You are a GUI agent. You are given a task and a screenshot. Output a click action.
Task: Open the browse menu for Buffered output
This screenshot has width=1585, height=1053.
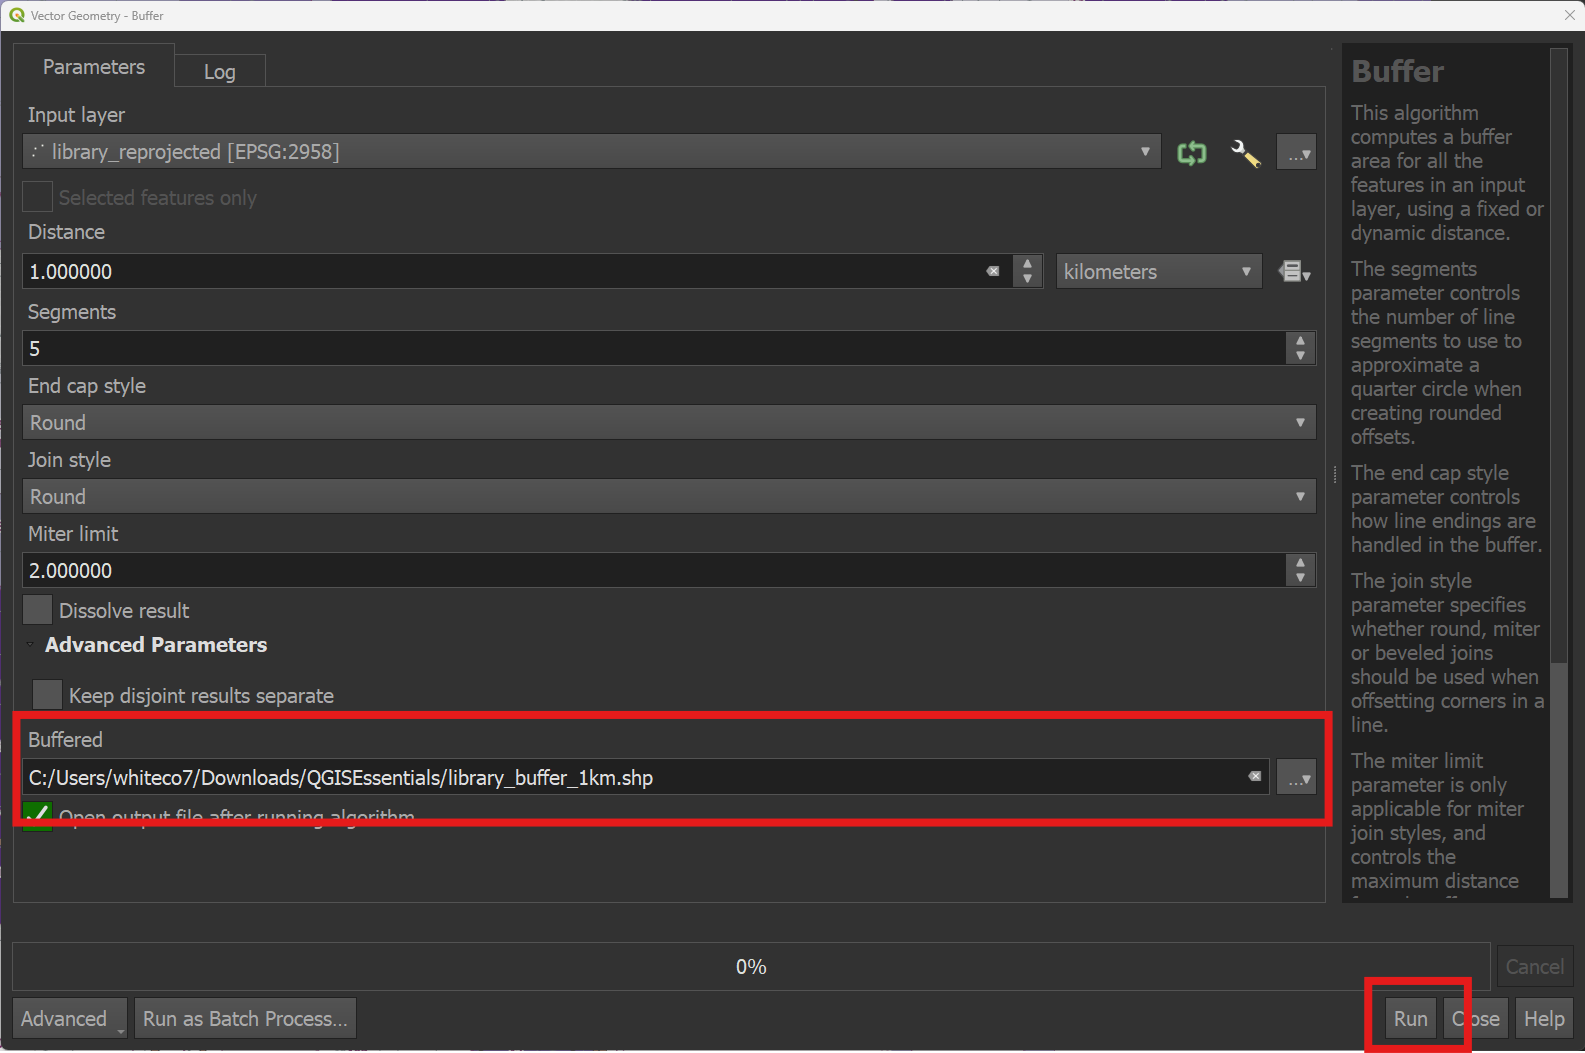tap(1296, 777)
